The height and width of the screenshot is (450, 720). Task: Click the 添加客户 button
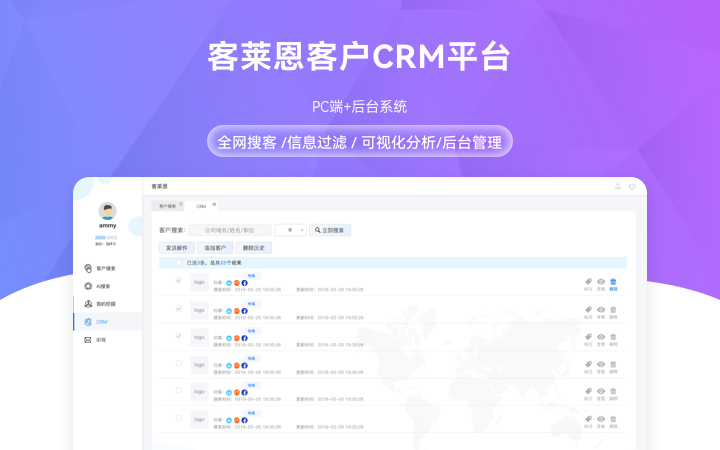click(x=215, y=248)
